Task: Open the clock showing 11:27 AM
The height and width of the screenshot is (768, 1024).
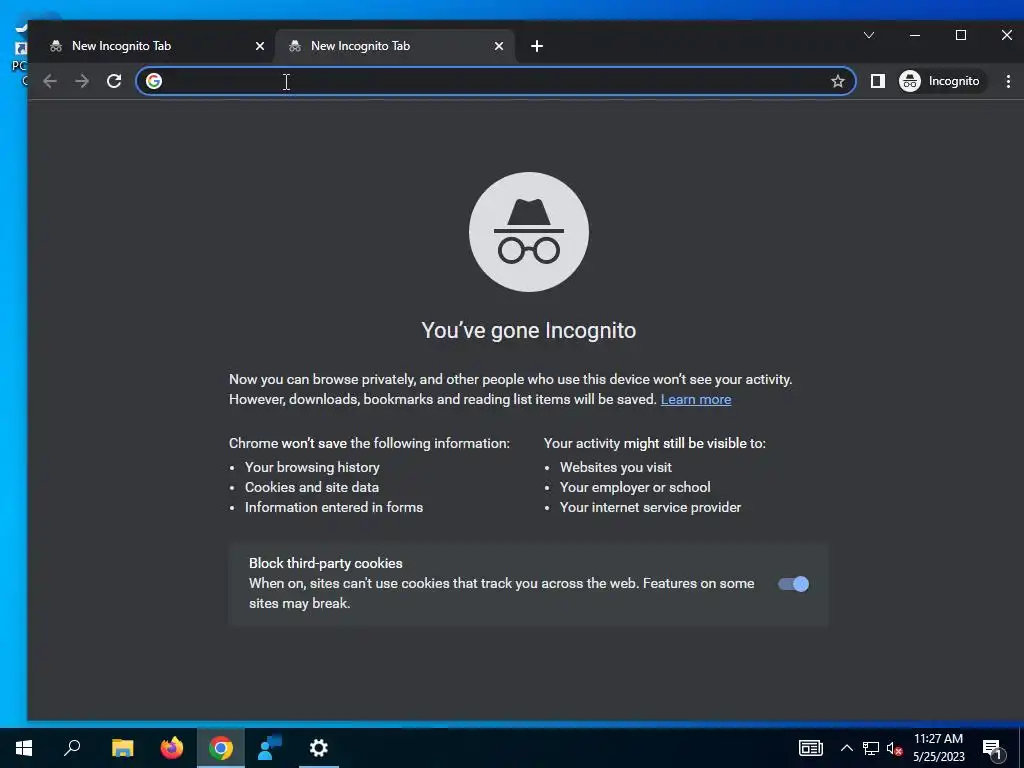Action: tap(938, 748)
